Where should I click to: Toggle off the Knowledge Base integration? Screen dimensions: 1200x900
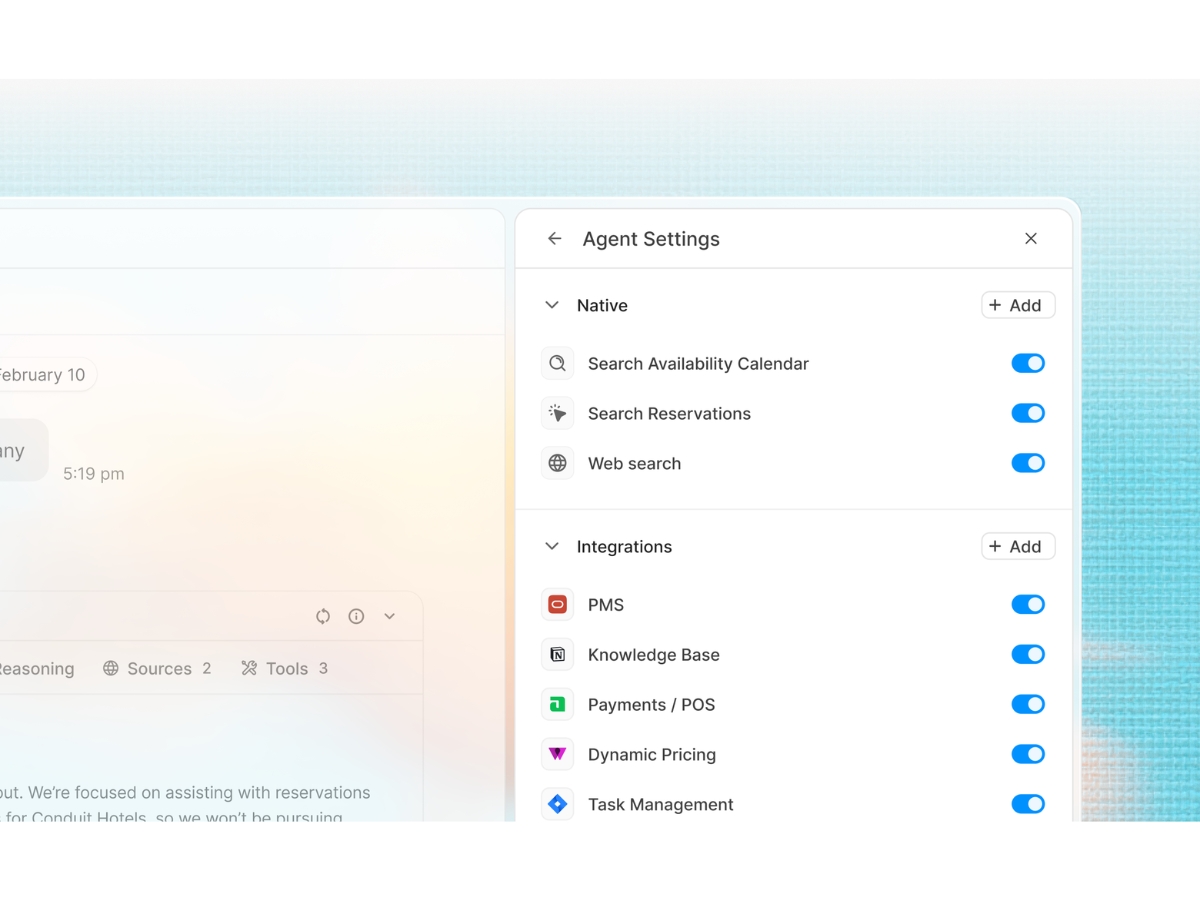point(1028,654)
